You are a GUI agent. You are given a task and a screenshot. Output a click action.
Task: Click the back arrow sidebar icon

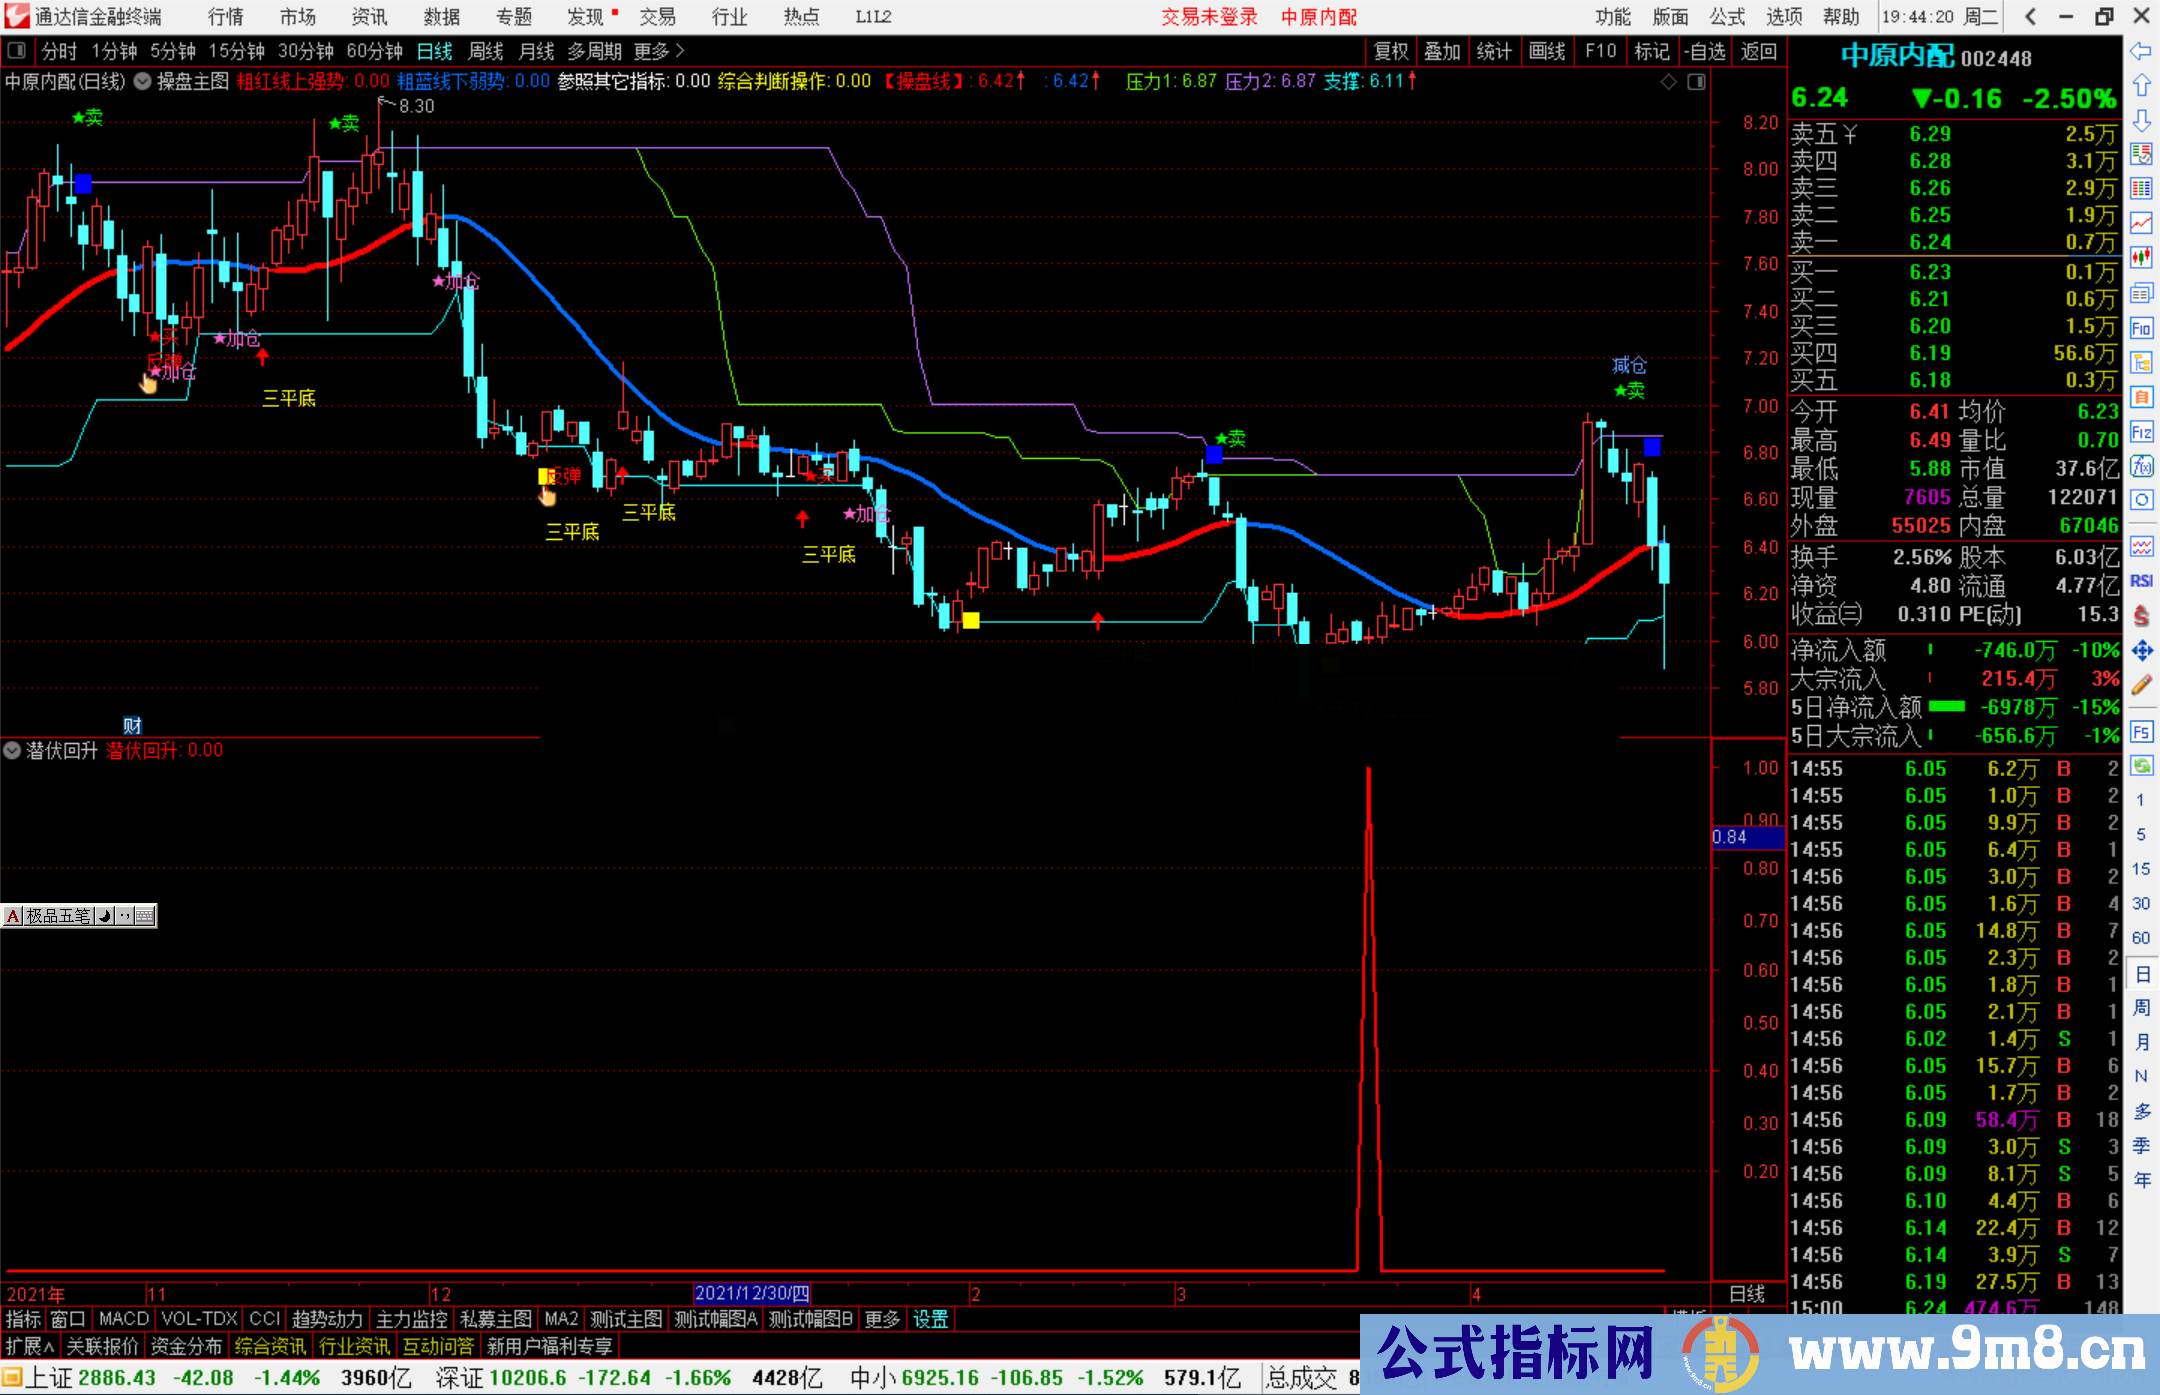tap(2141, 51)
